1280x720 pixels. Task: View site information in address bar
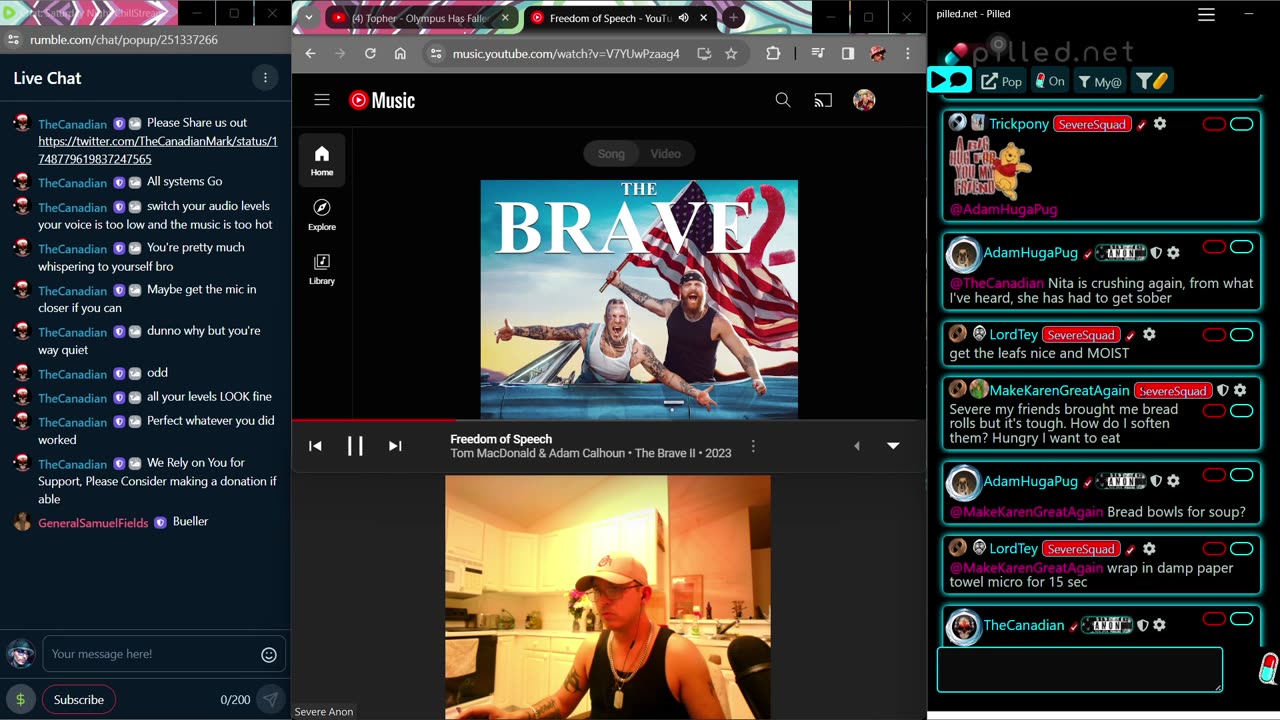(x=435, y=54)
